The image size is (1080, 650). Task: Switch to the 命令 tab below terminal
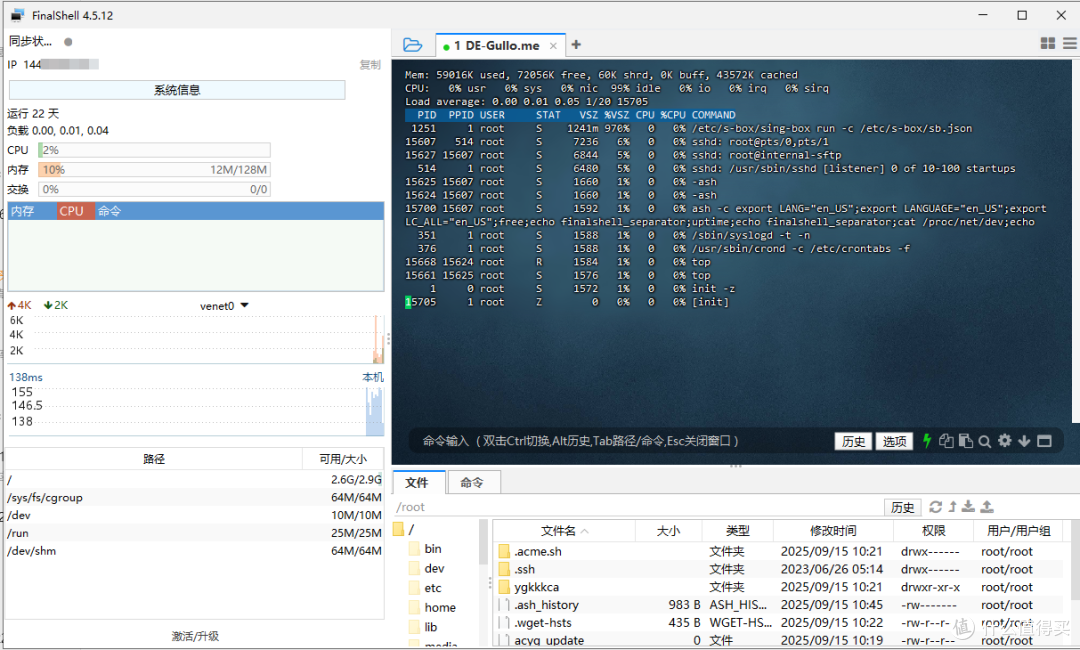(472, 483)
